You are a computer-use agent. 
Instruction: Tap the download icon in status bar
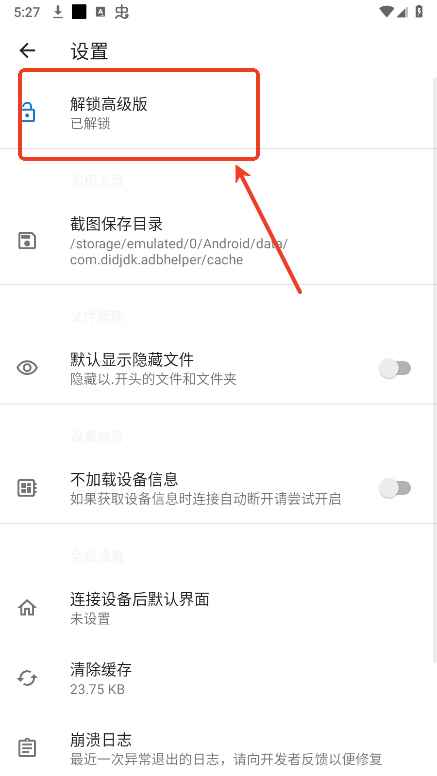click(58, 12)
